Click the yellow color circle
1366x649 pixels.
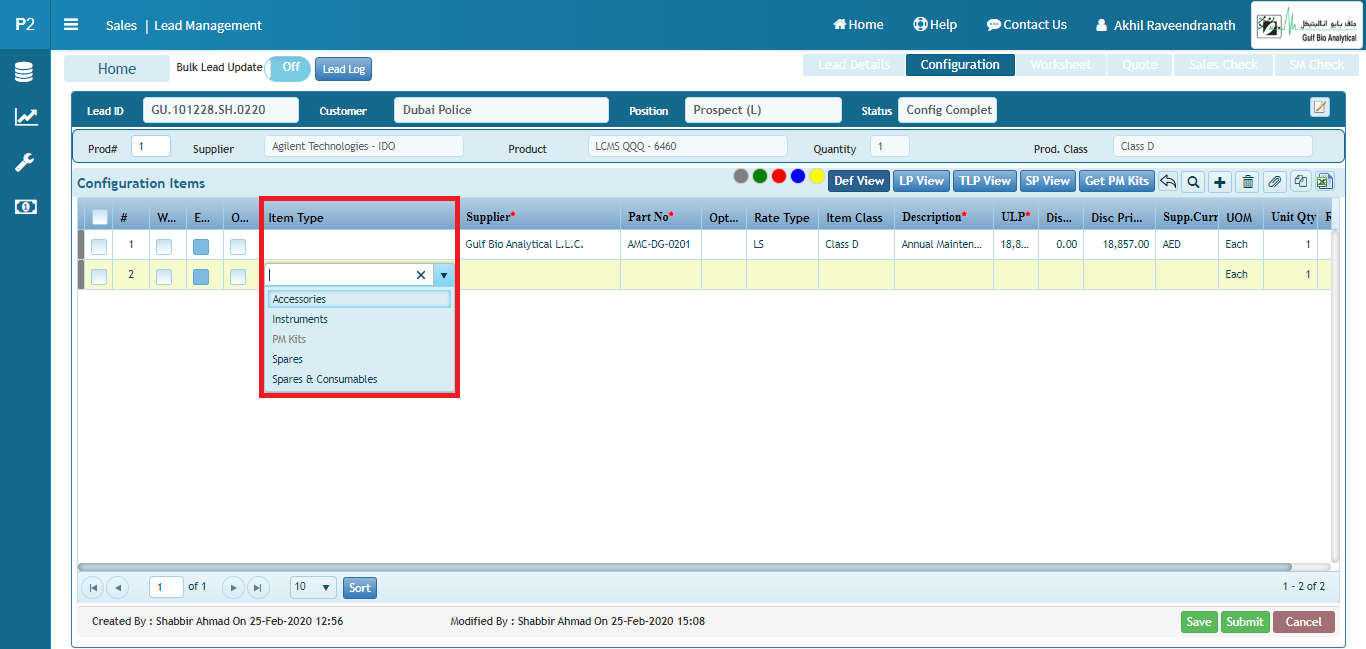pyautogui.click(x=817, y=176)
